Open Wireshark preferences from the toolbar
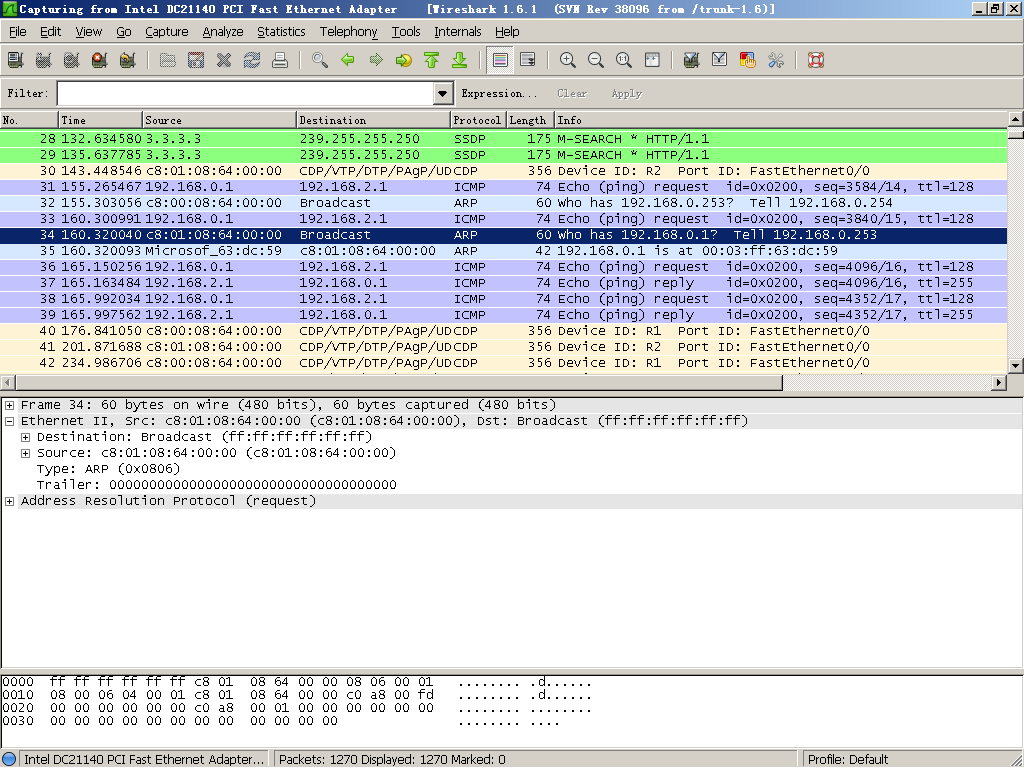Image resolution: width=1024 pixels, height=768 pixels. tap(776, 60)
